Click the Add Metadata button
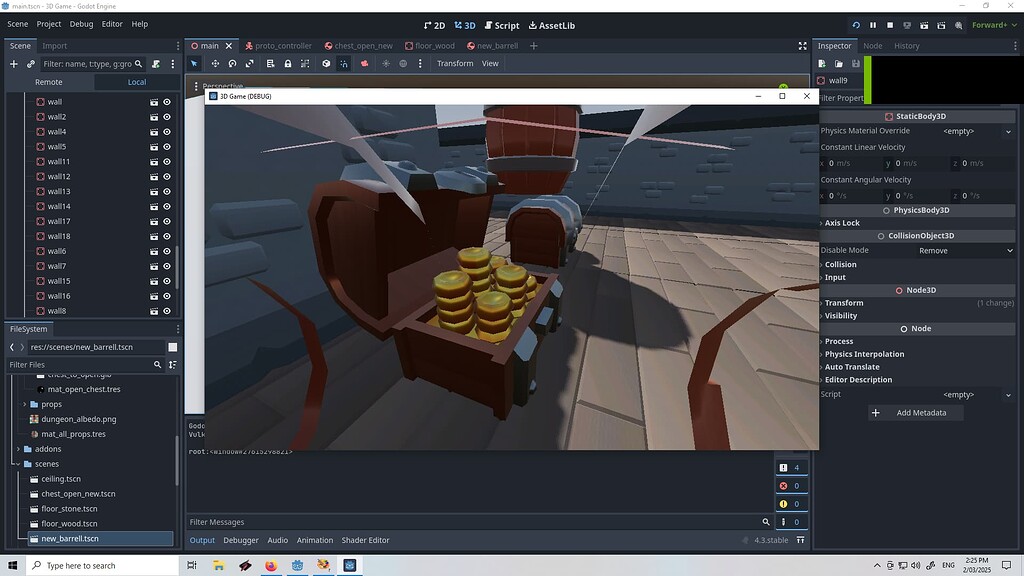 coord(915,412)
